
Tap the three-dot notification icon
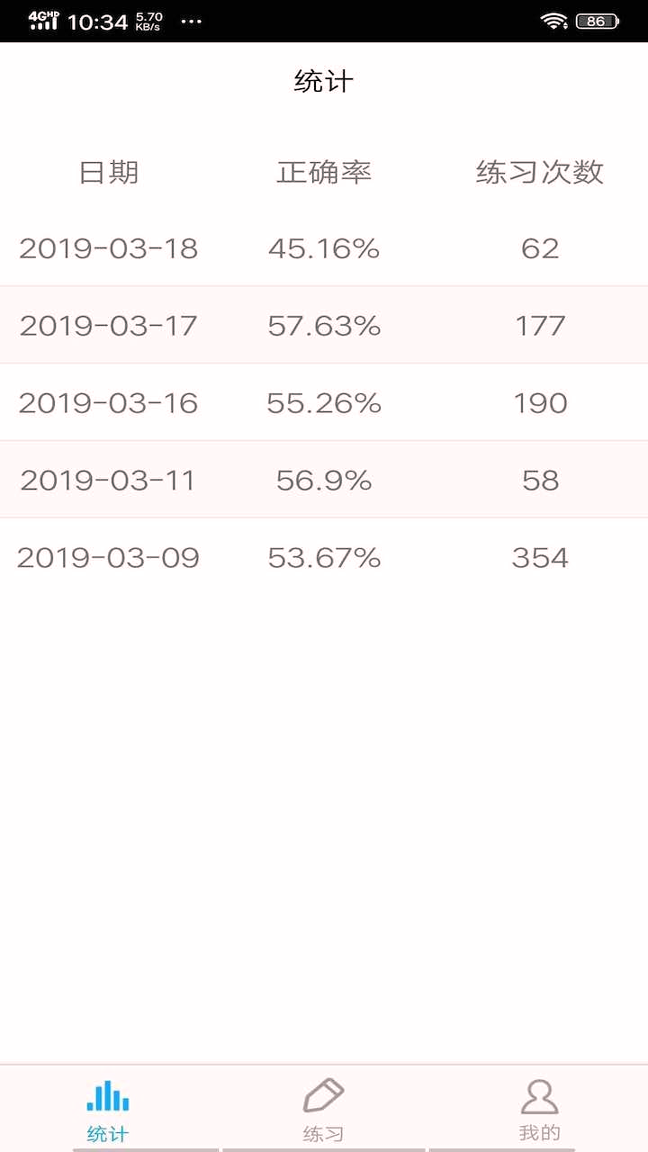pos(191,21)
